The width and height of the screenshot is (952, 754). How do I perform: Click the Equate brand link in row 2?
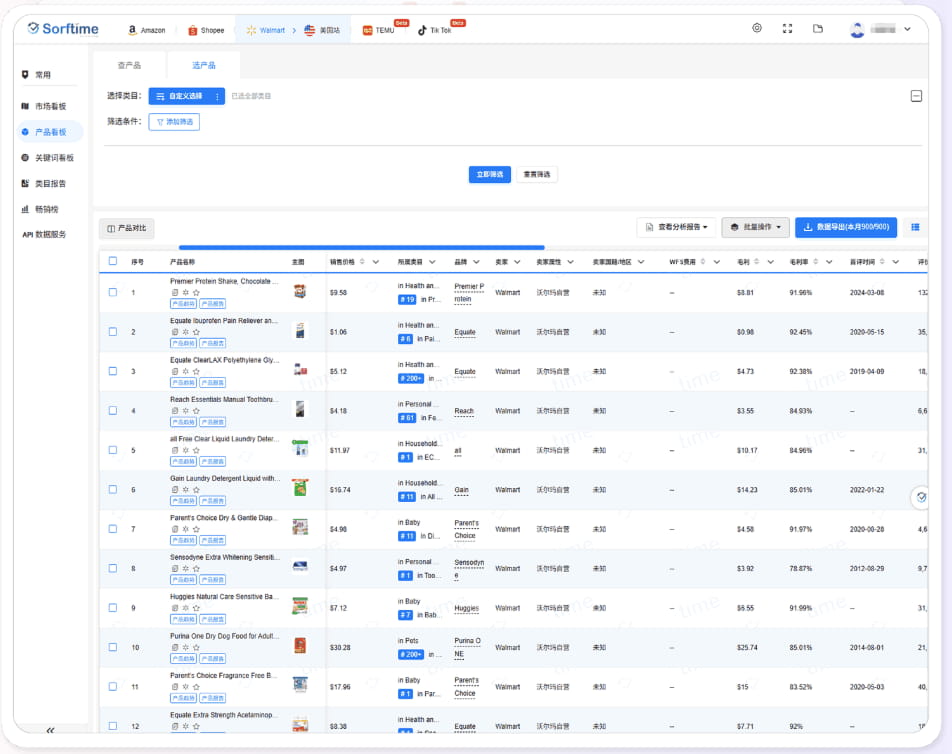465,332
